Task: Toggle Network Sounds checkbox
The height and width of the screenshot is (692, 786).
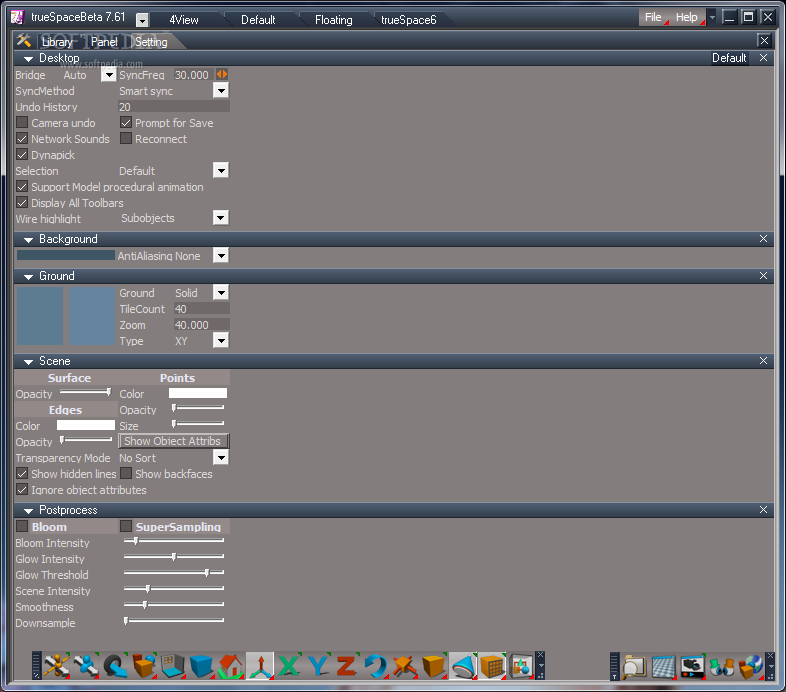Action: pyautogui.click(x=22, y=138)
